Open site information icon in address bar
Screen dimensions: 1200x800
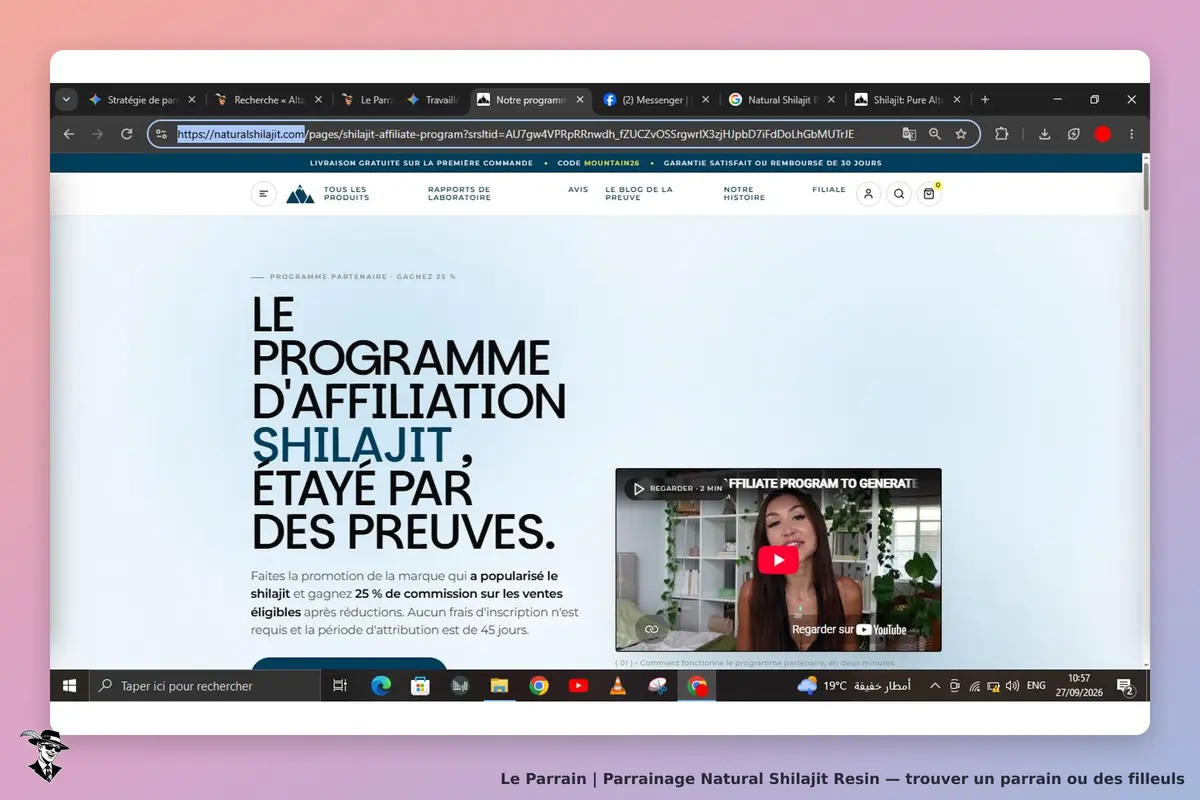(x=162, y=134)
